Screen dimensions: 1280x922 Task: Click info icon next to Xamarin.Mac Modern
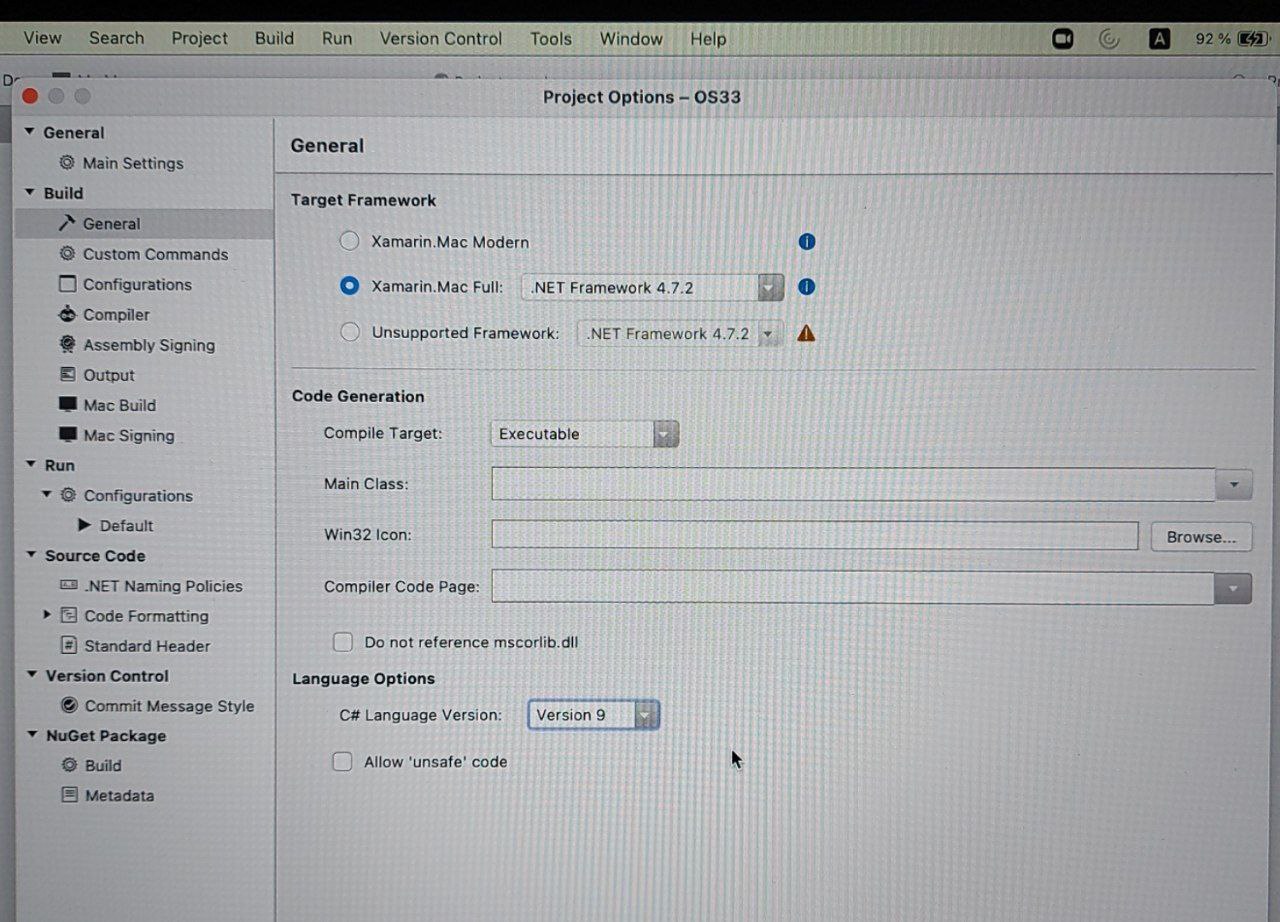point(807,241)
